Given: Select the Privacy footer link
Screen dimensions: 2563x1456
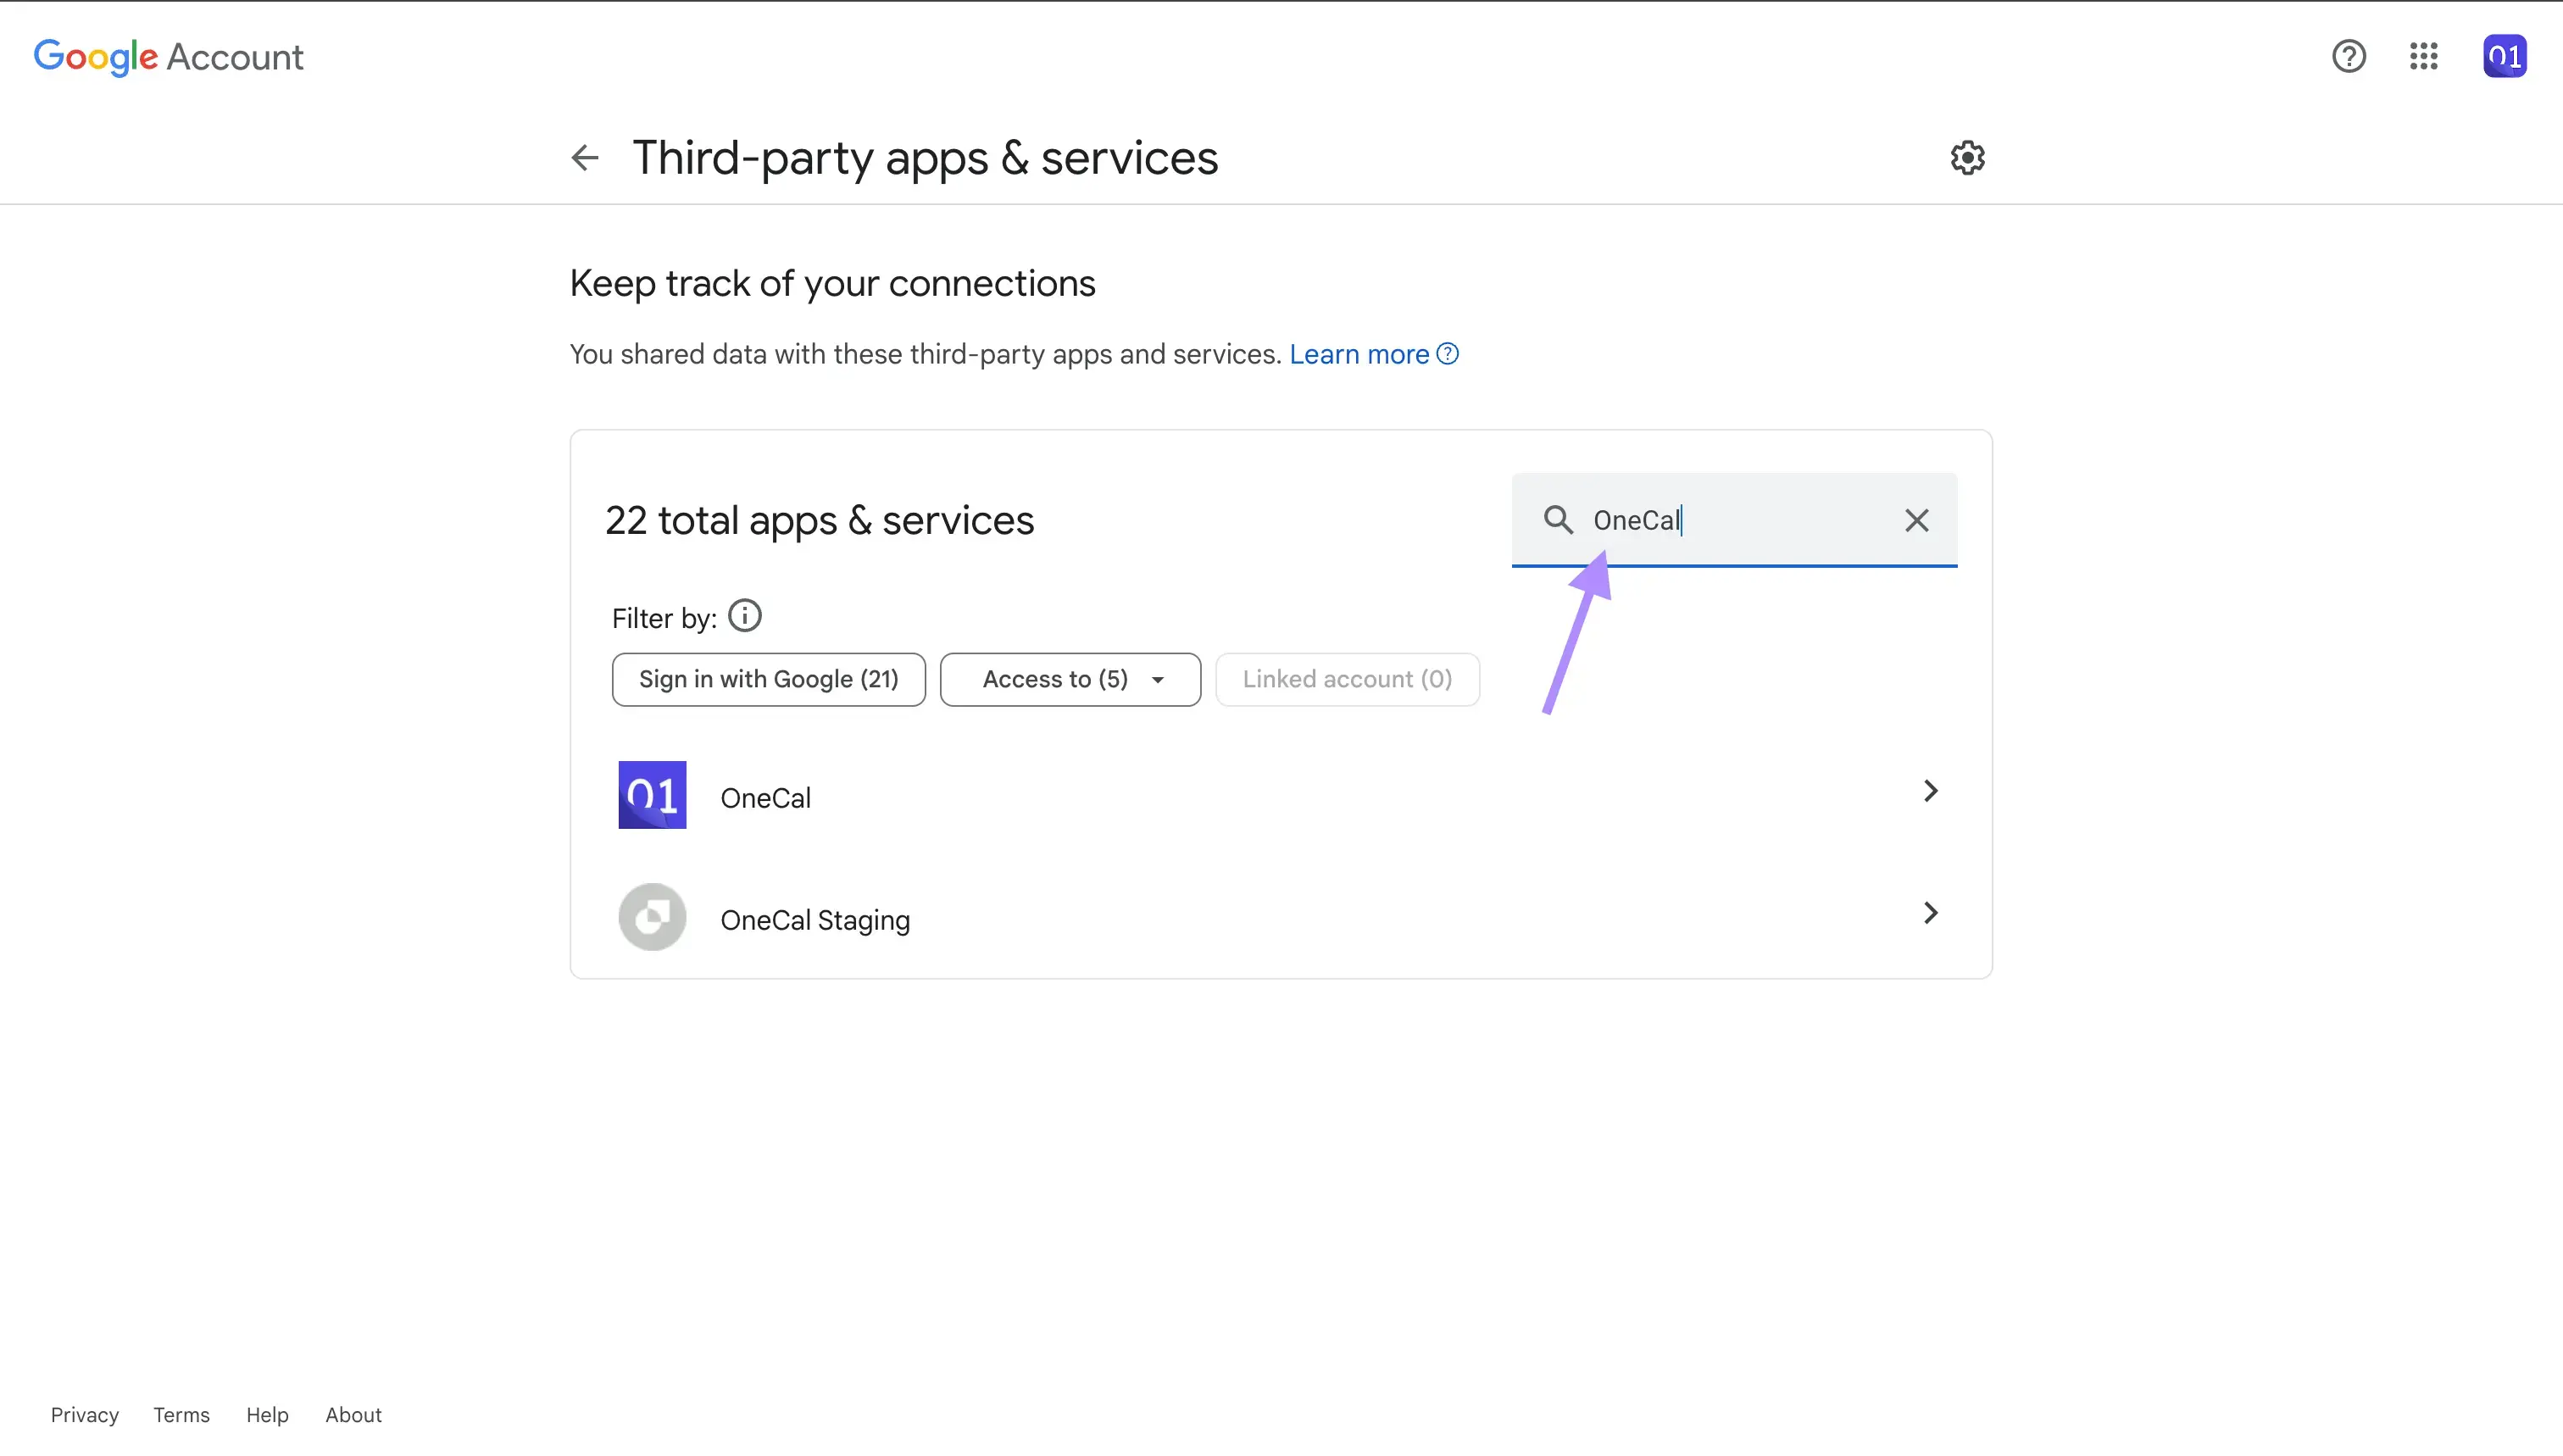Looking at the screenshot, I should click(x=83, y=1415).
